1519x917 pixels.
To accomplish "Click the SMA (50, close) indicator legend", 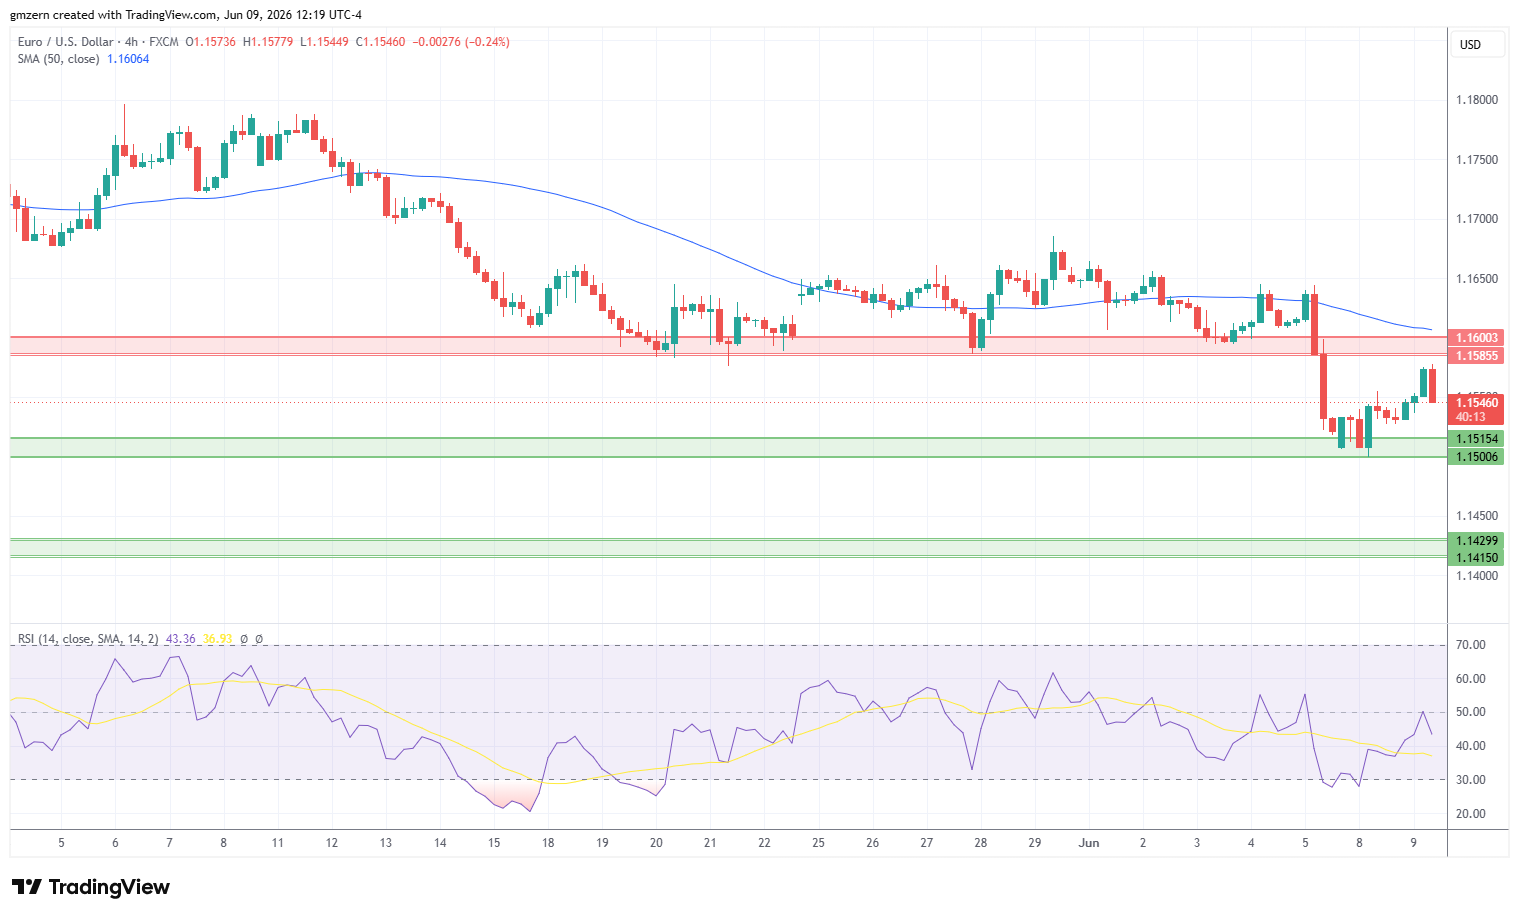I will (x=58, y=59).
